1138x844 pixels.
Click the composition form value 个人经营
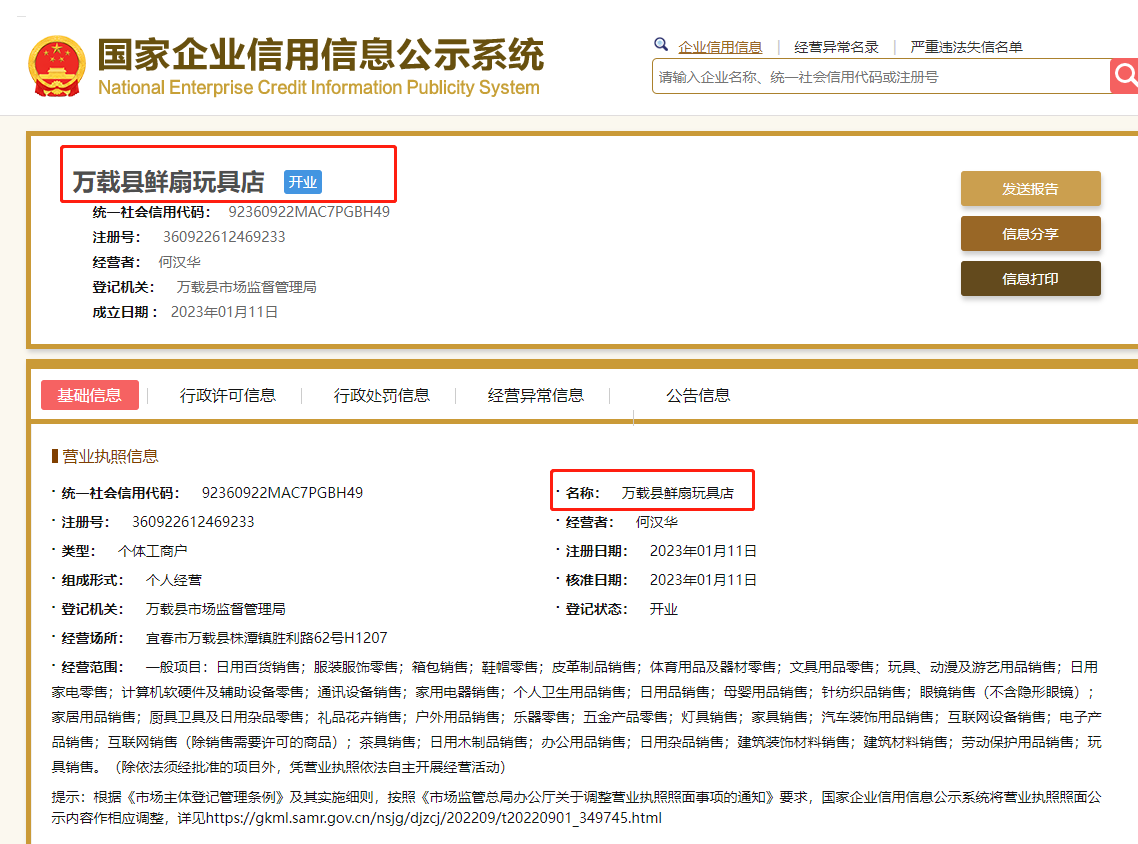[x=173, y=580]
